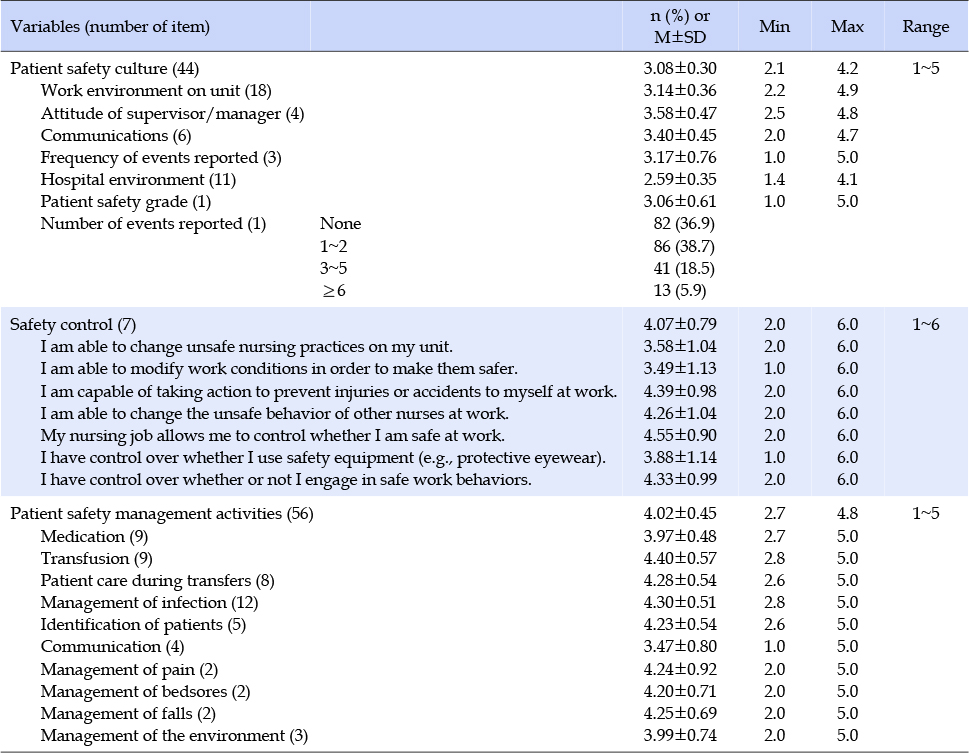Select the 'n (%) or M±SD' header cell
Viewport: 969px width, 753px height.
[680, 27]
